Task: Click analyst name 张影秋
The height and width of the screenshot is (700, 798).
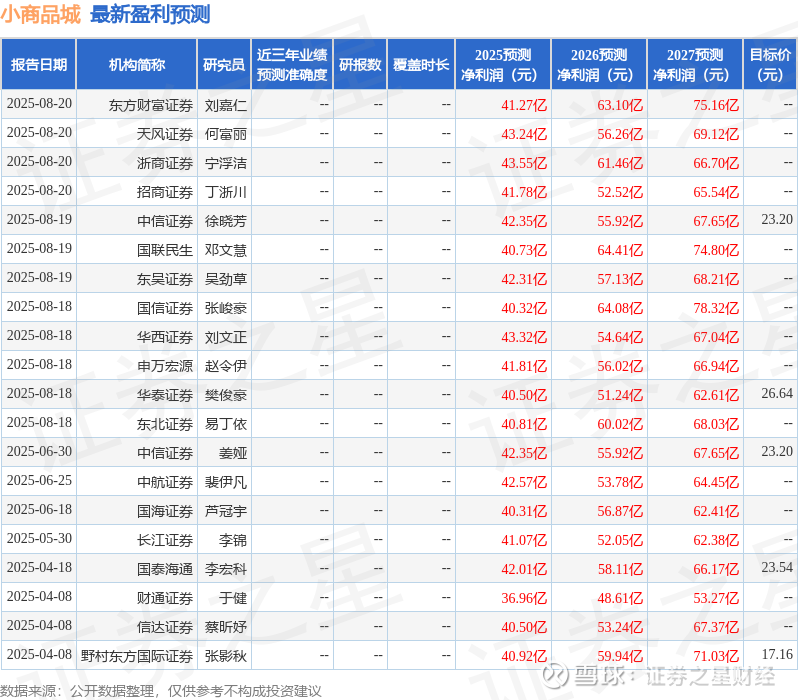Action: [225, 657]
